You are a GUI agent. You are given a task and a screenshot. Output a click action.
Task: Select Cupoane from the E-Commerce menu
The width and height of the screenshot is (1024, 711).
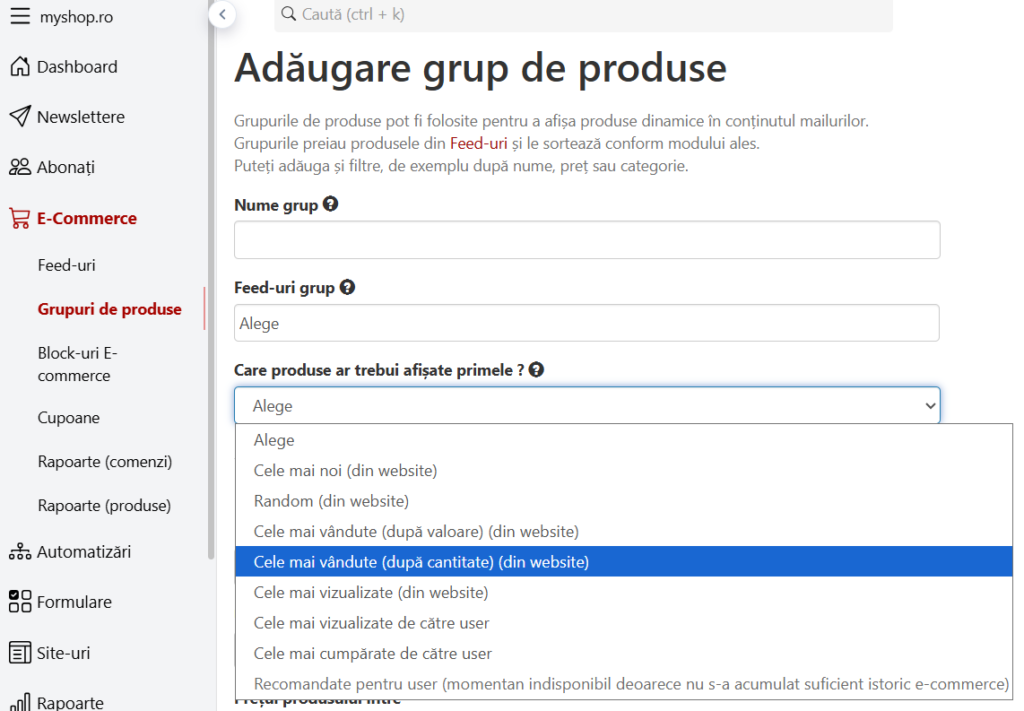tap(69, 417)
